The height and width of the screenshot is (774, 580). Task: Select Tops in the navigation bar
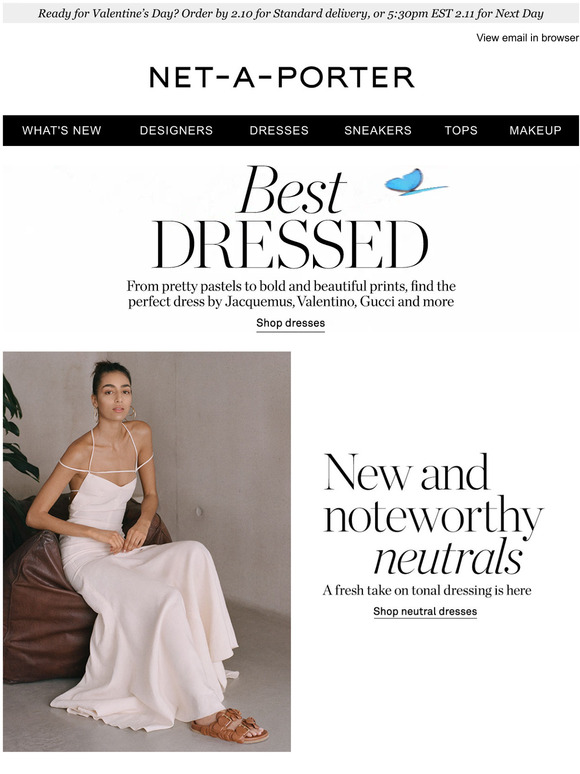click(461, 130)
